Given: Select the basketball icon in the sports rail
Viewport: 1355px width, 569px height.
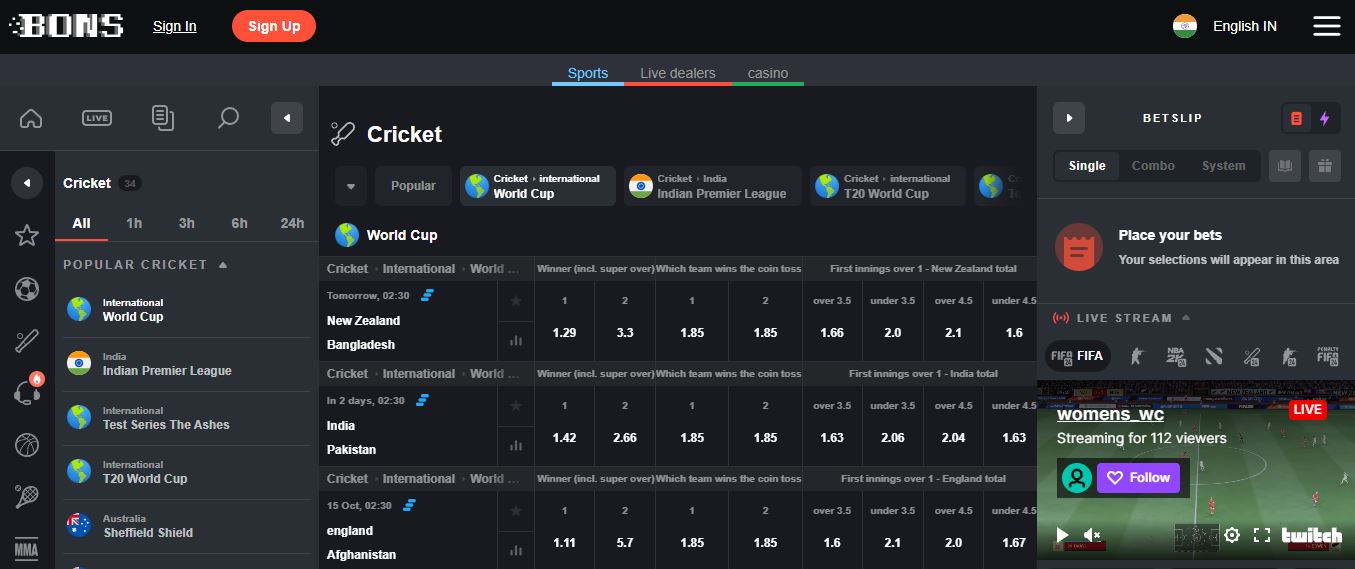Looking at the screenshot, I should point(27,445).
